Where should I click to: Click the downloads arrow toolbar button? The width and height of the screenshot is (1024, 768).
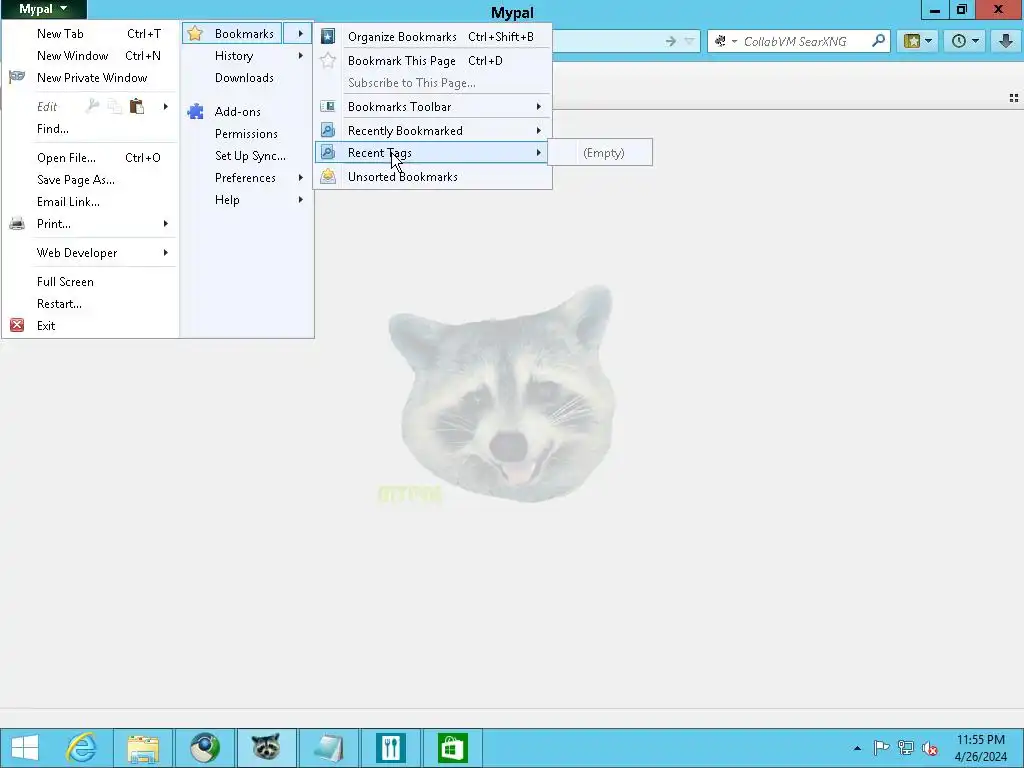tap(1006, 41)
